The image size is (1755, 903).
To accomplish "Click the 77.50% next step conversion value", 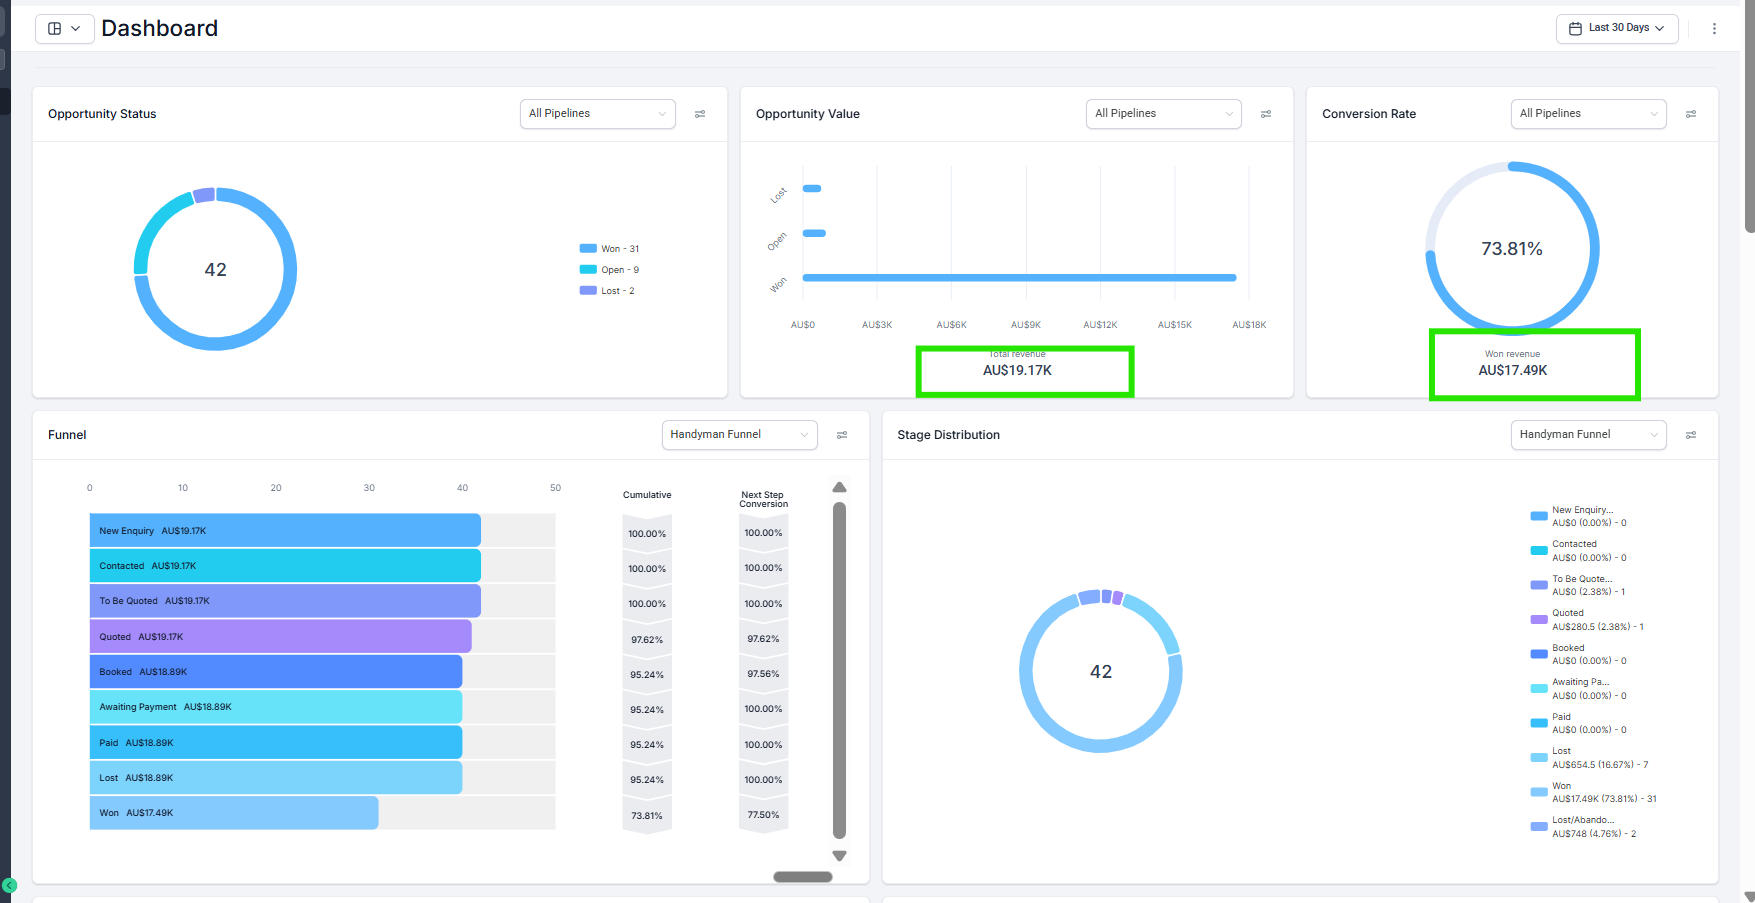I will pyautogui.click(x=763, y=815).
